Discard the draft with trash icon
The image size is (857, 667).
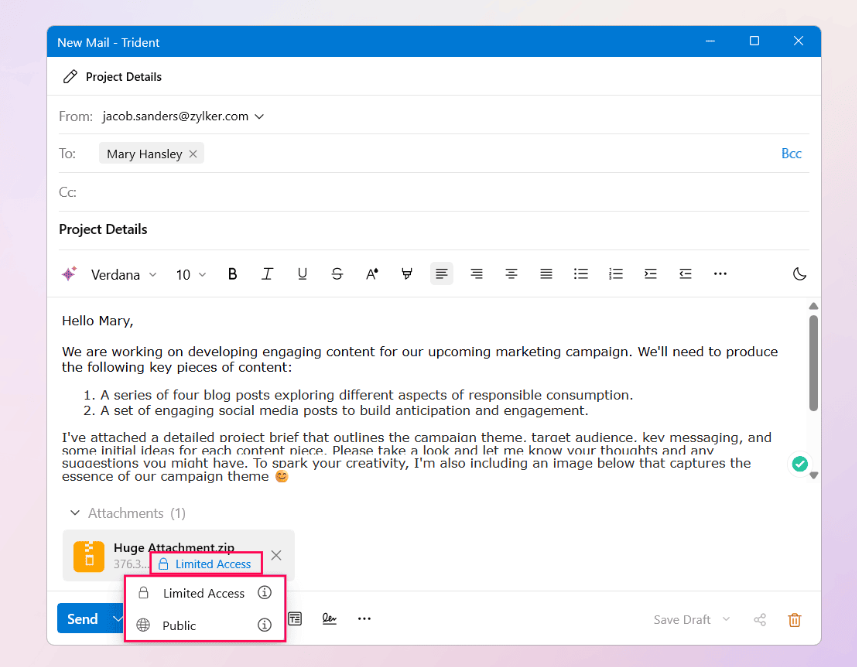(795, 620)
